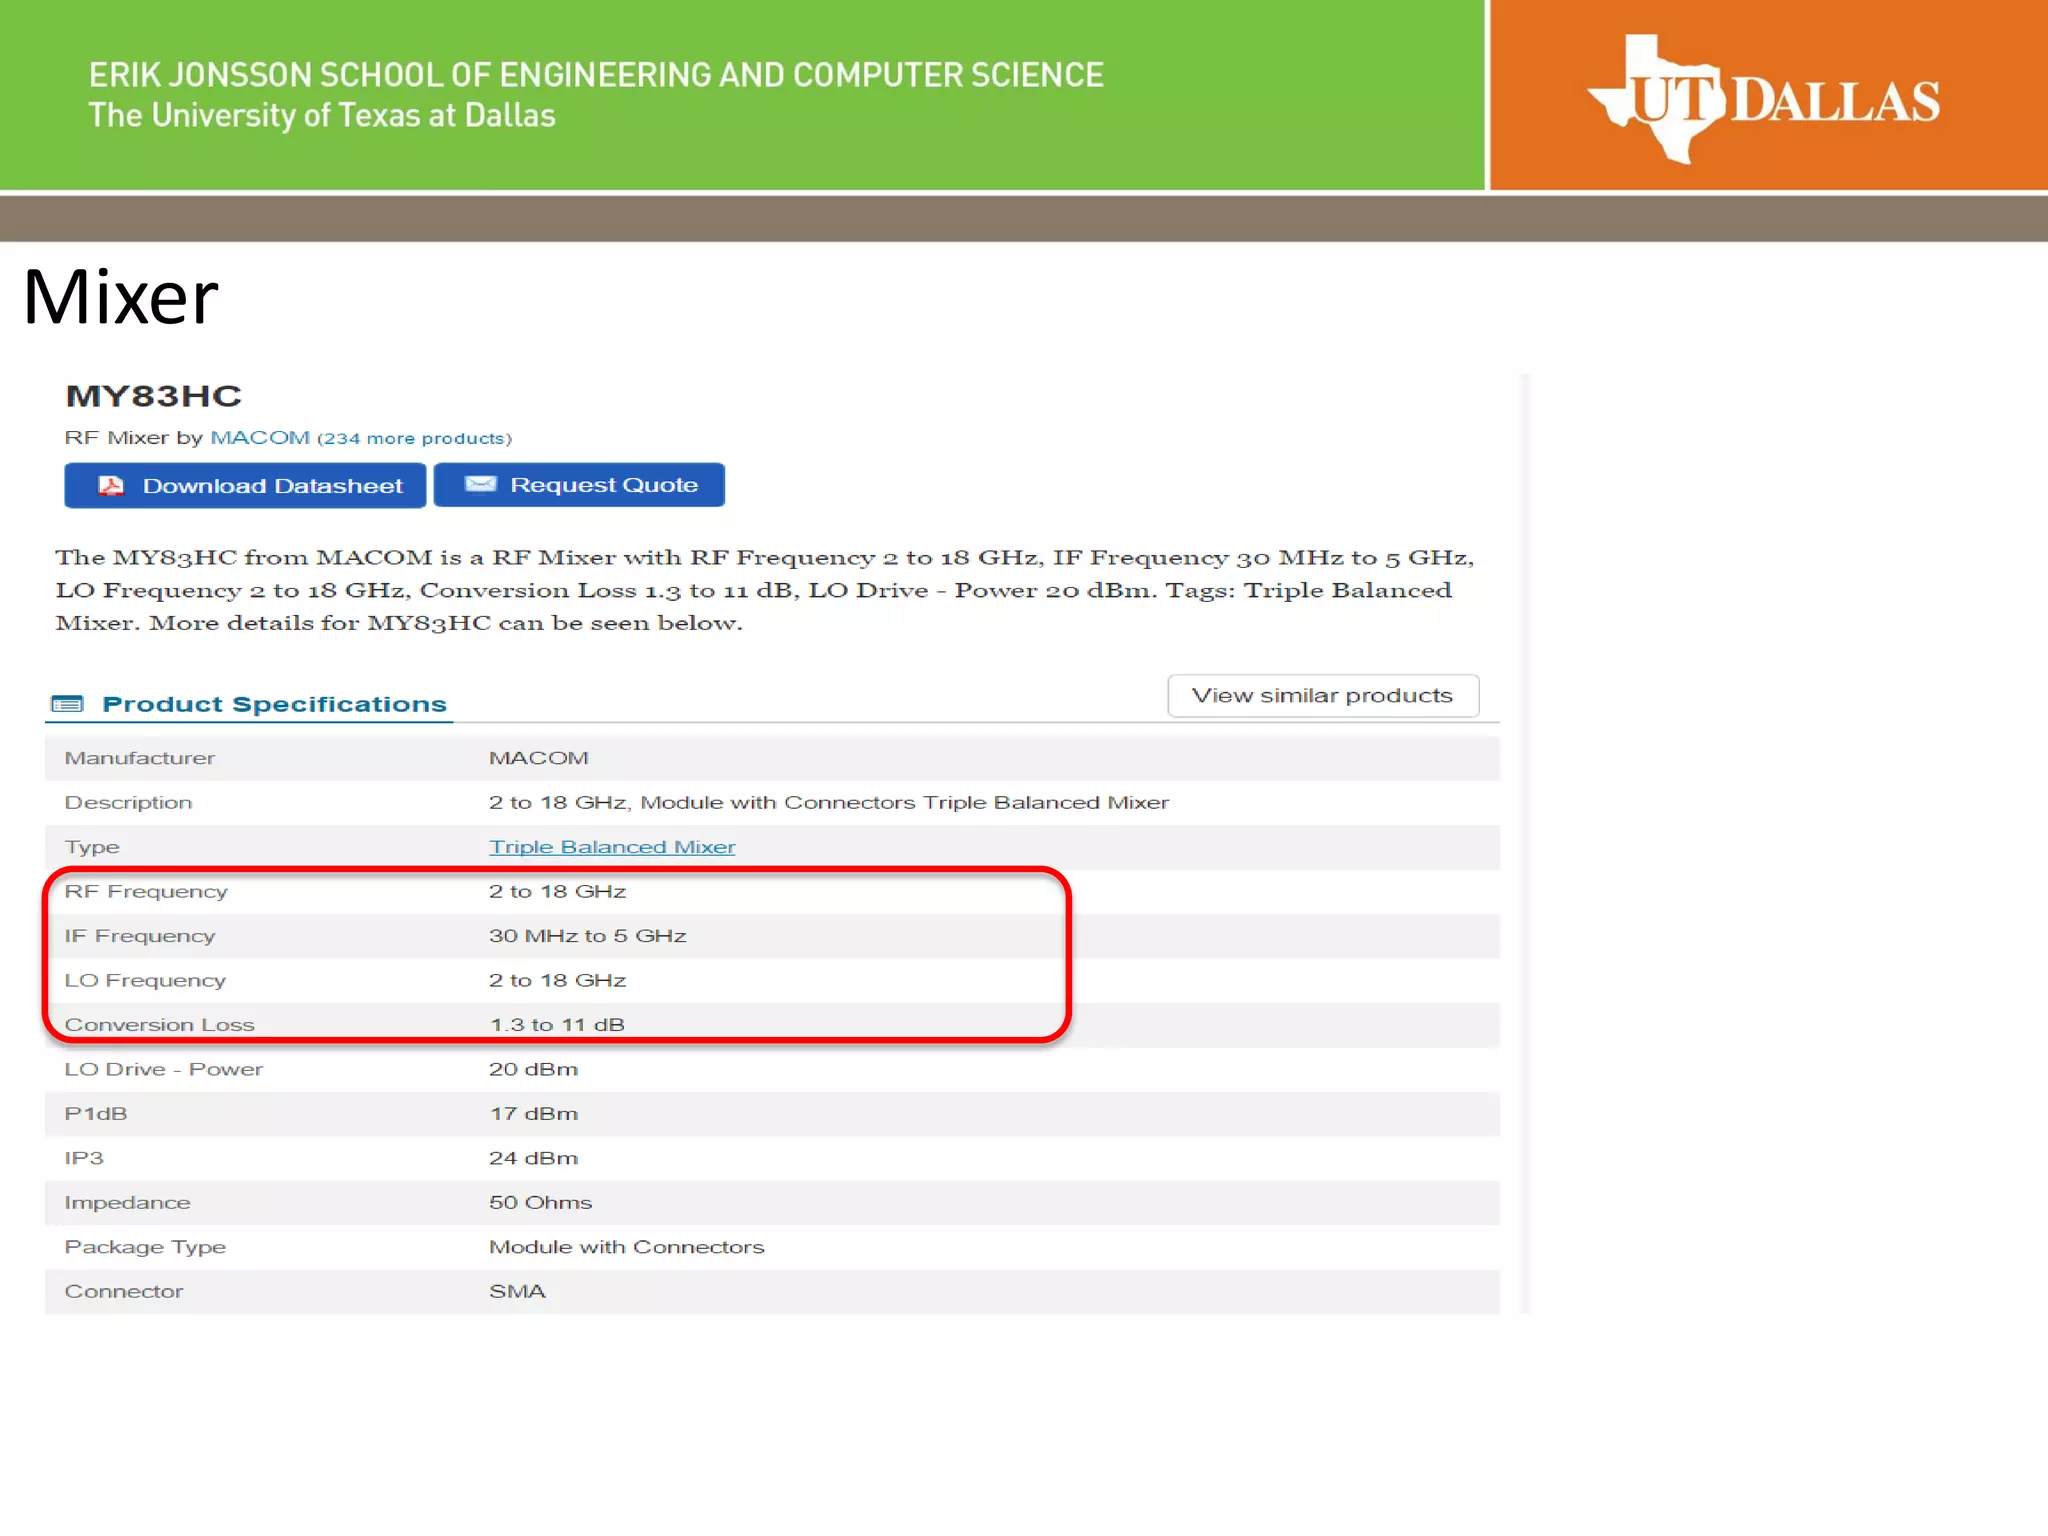Click the Mixer slide heading
This screenshot has height=1536, width=2048.
pos(121,298)
